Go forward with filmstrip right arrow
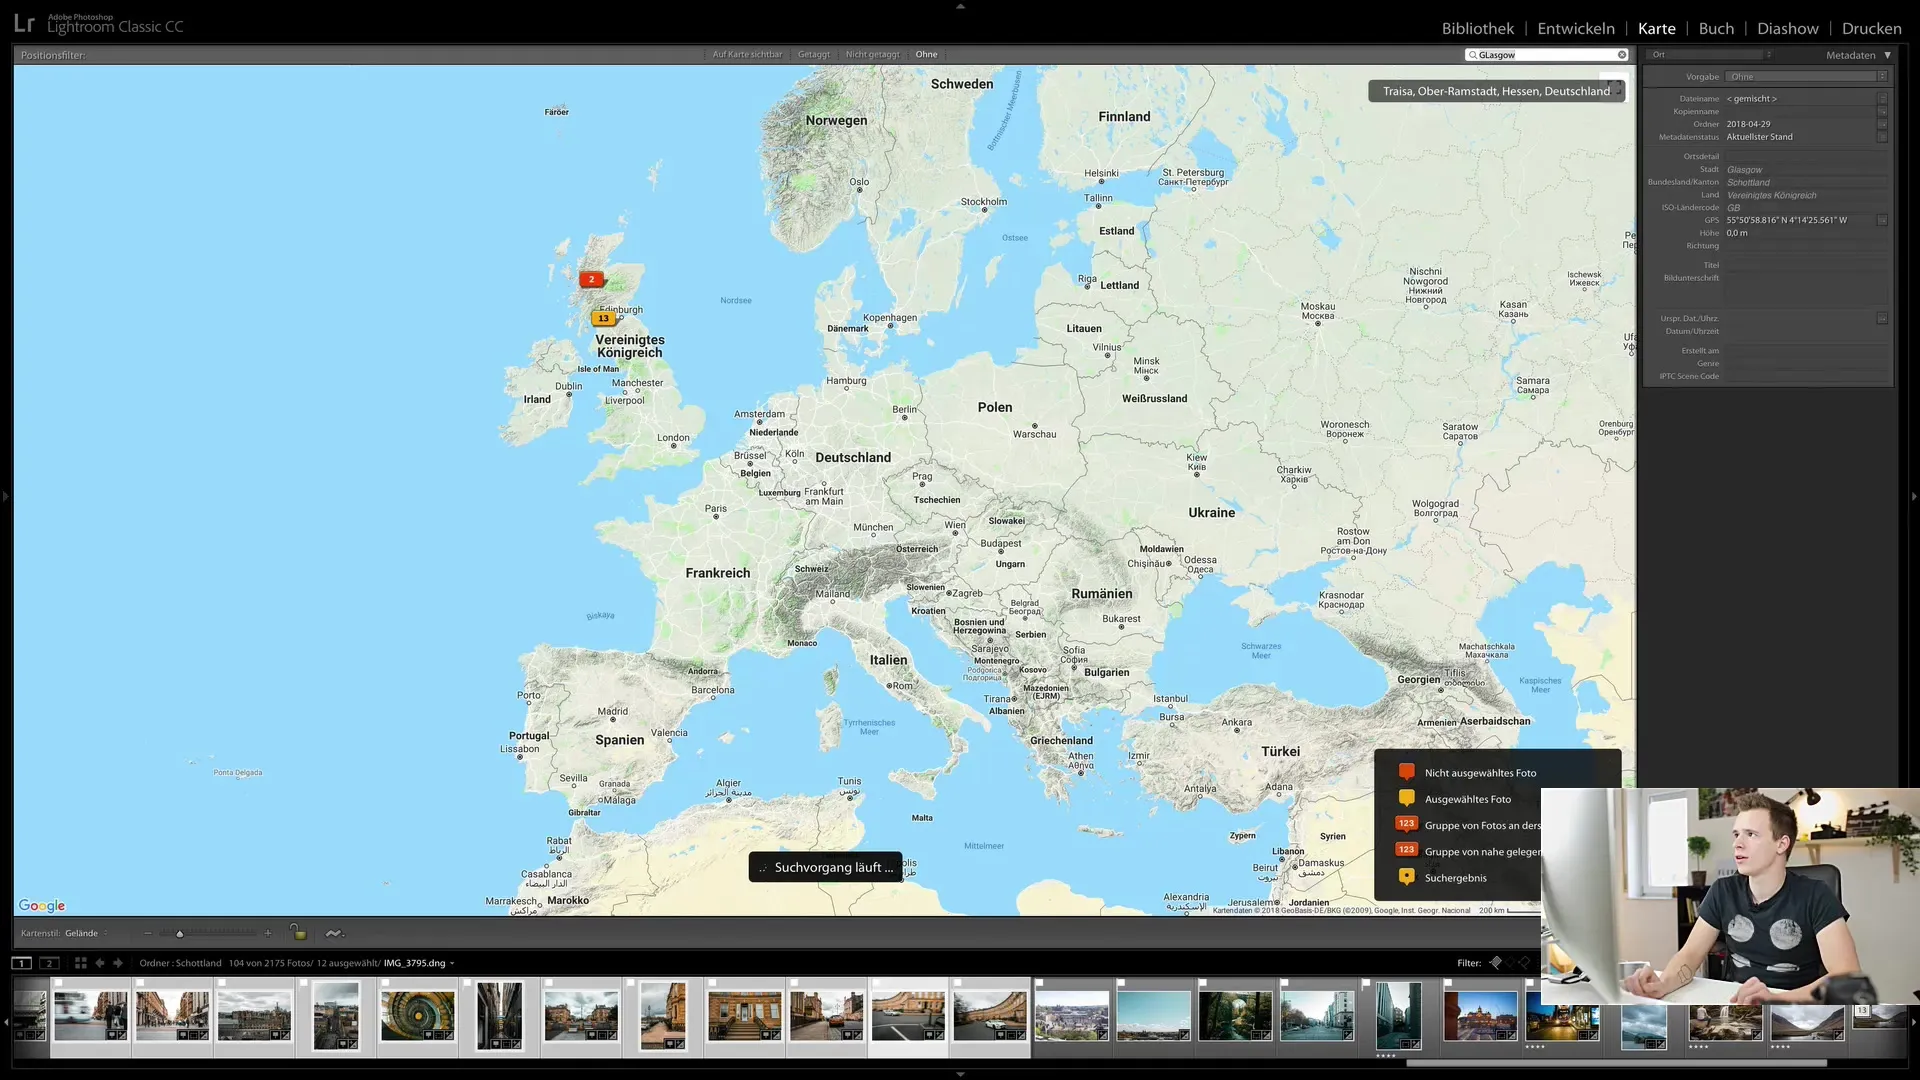This screenshot has width=1920, height=1080. (x=118, y=963)
